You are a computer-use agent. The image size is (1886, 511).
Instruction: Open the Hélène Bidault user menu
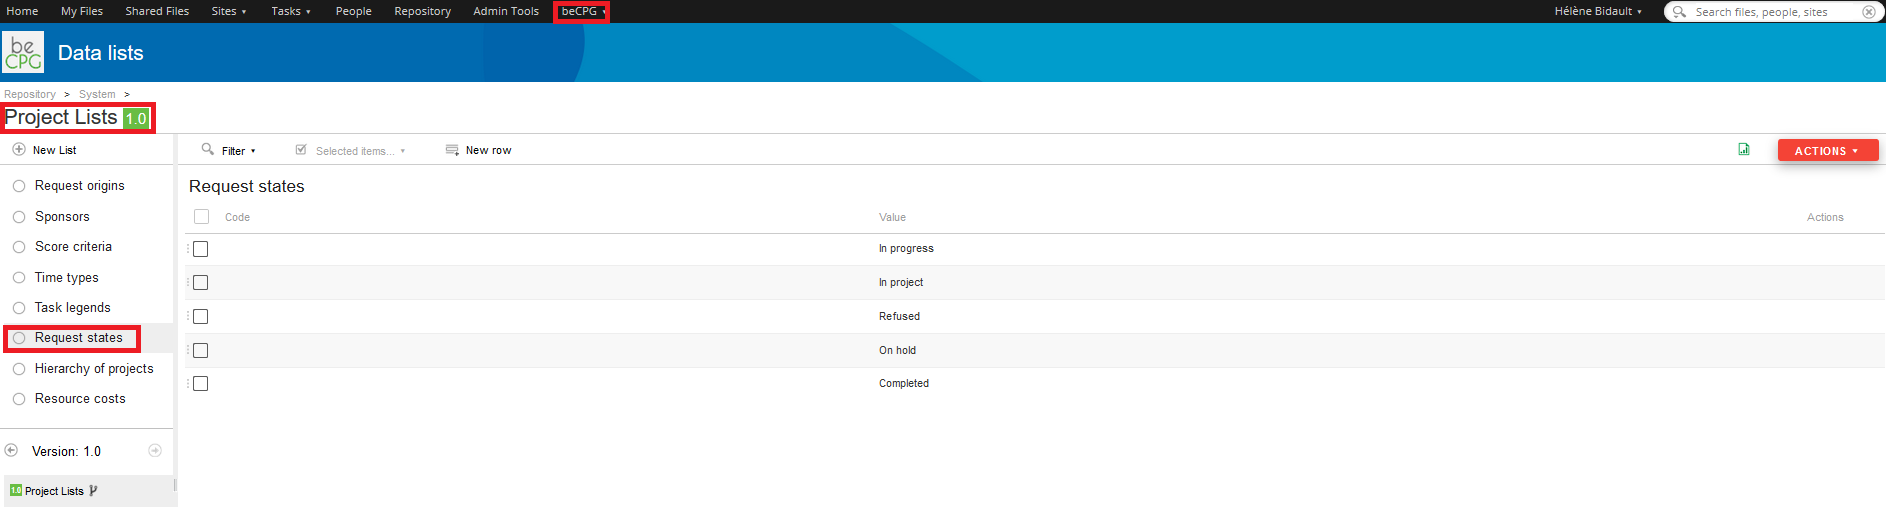point(1597,11)
